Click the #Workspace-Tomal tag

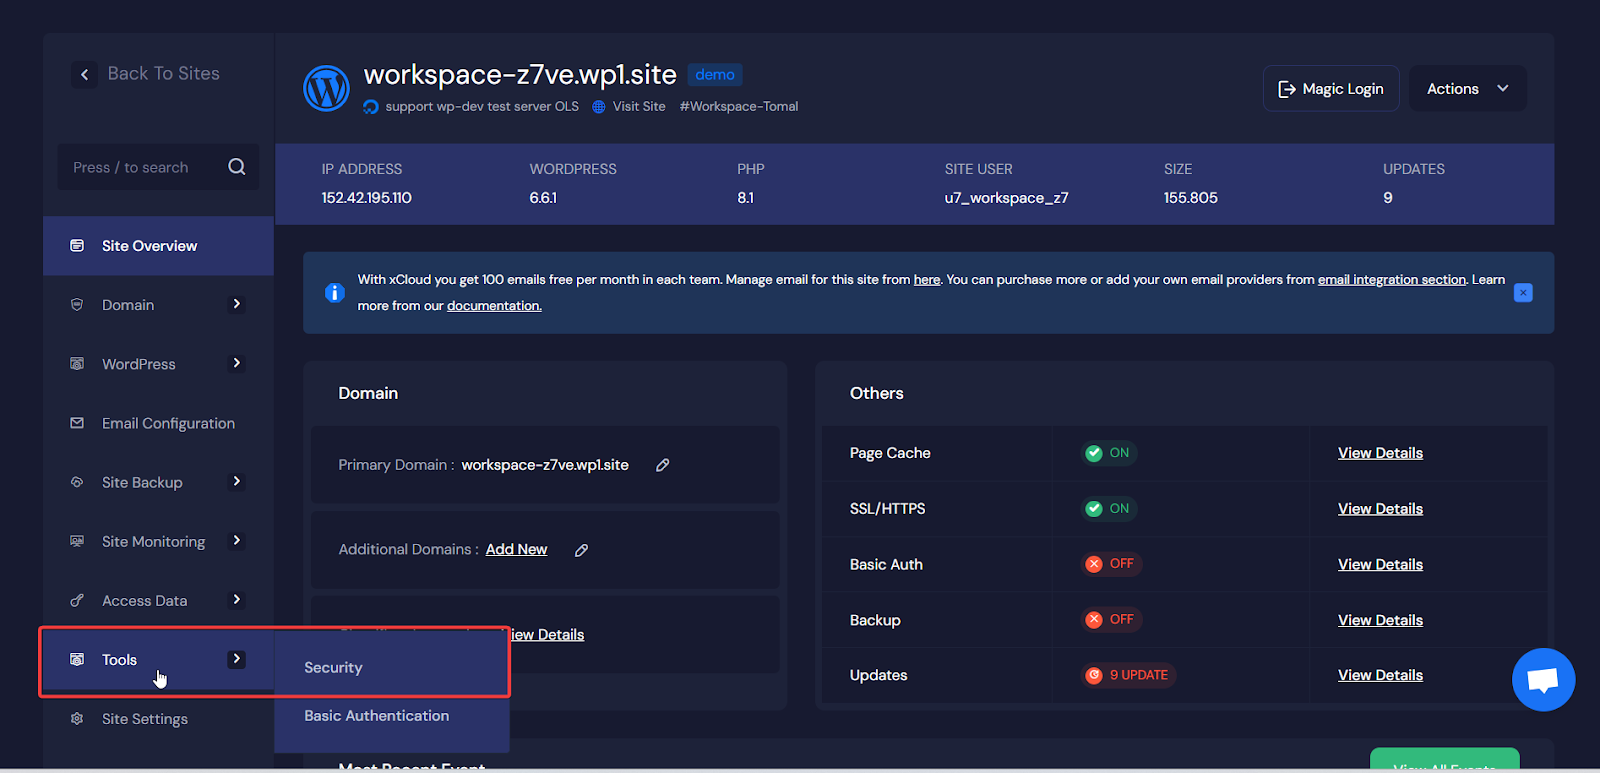739,107
